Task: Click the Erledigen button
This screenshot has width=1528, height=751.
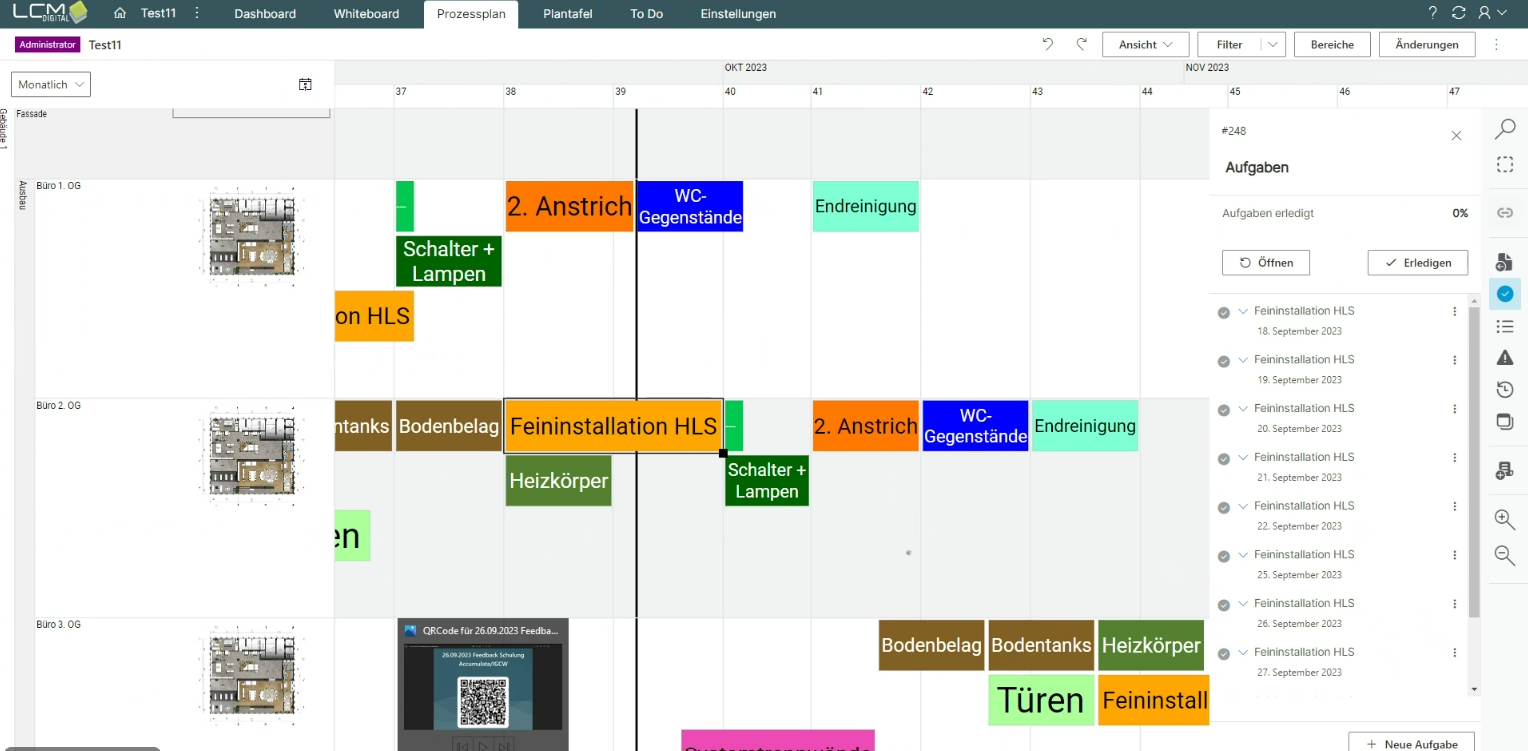Action: [1417, 263]
